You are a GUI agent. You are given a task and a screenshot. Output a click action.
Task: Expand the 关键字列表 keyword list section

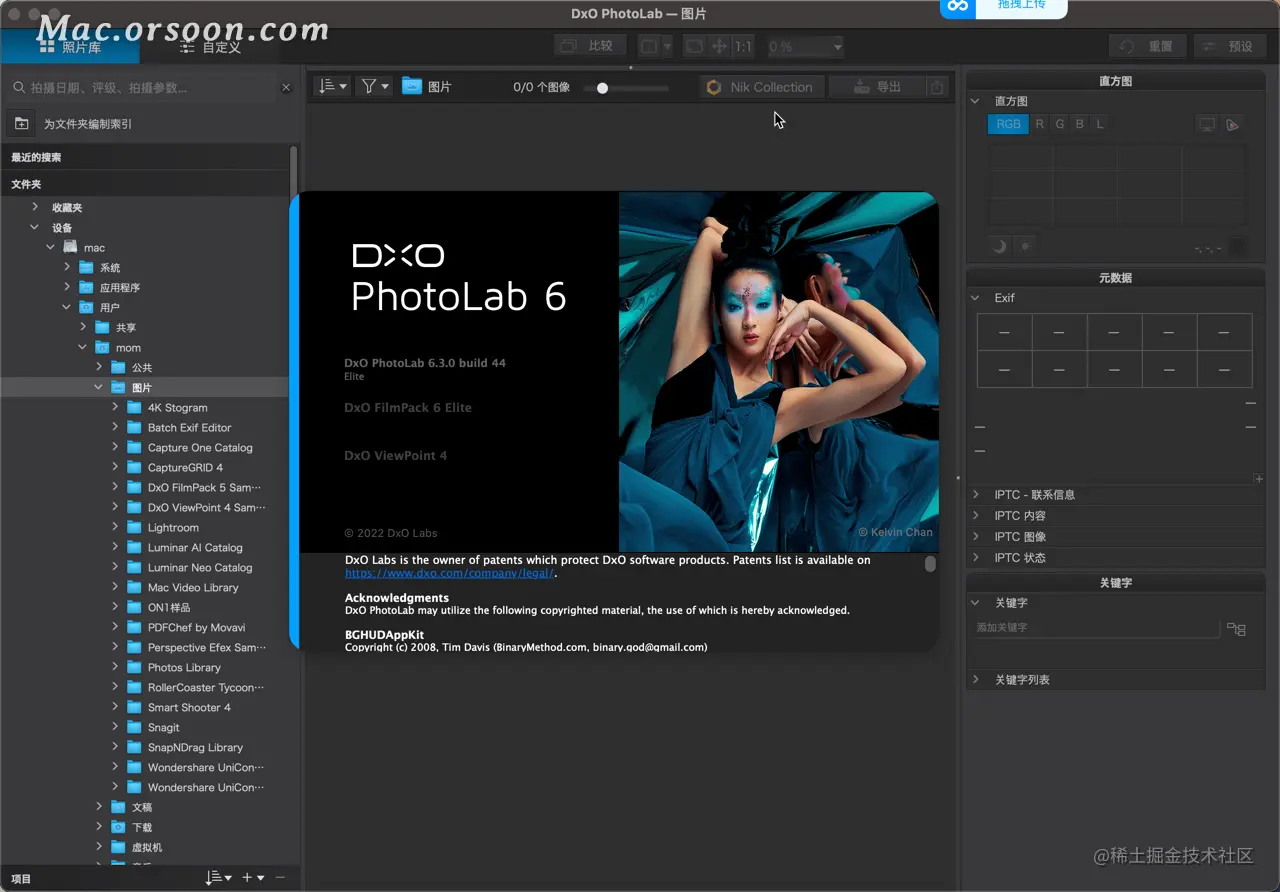click(x=976, y=680)
